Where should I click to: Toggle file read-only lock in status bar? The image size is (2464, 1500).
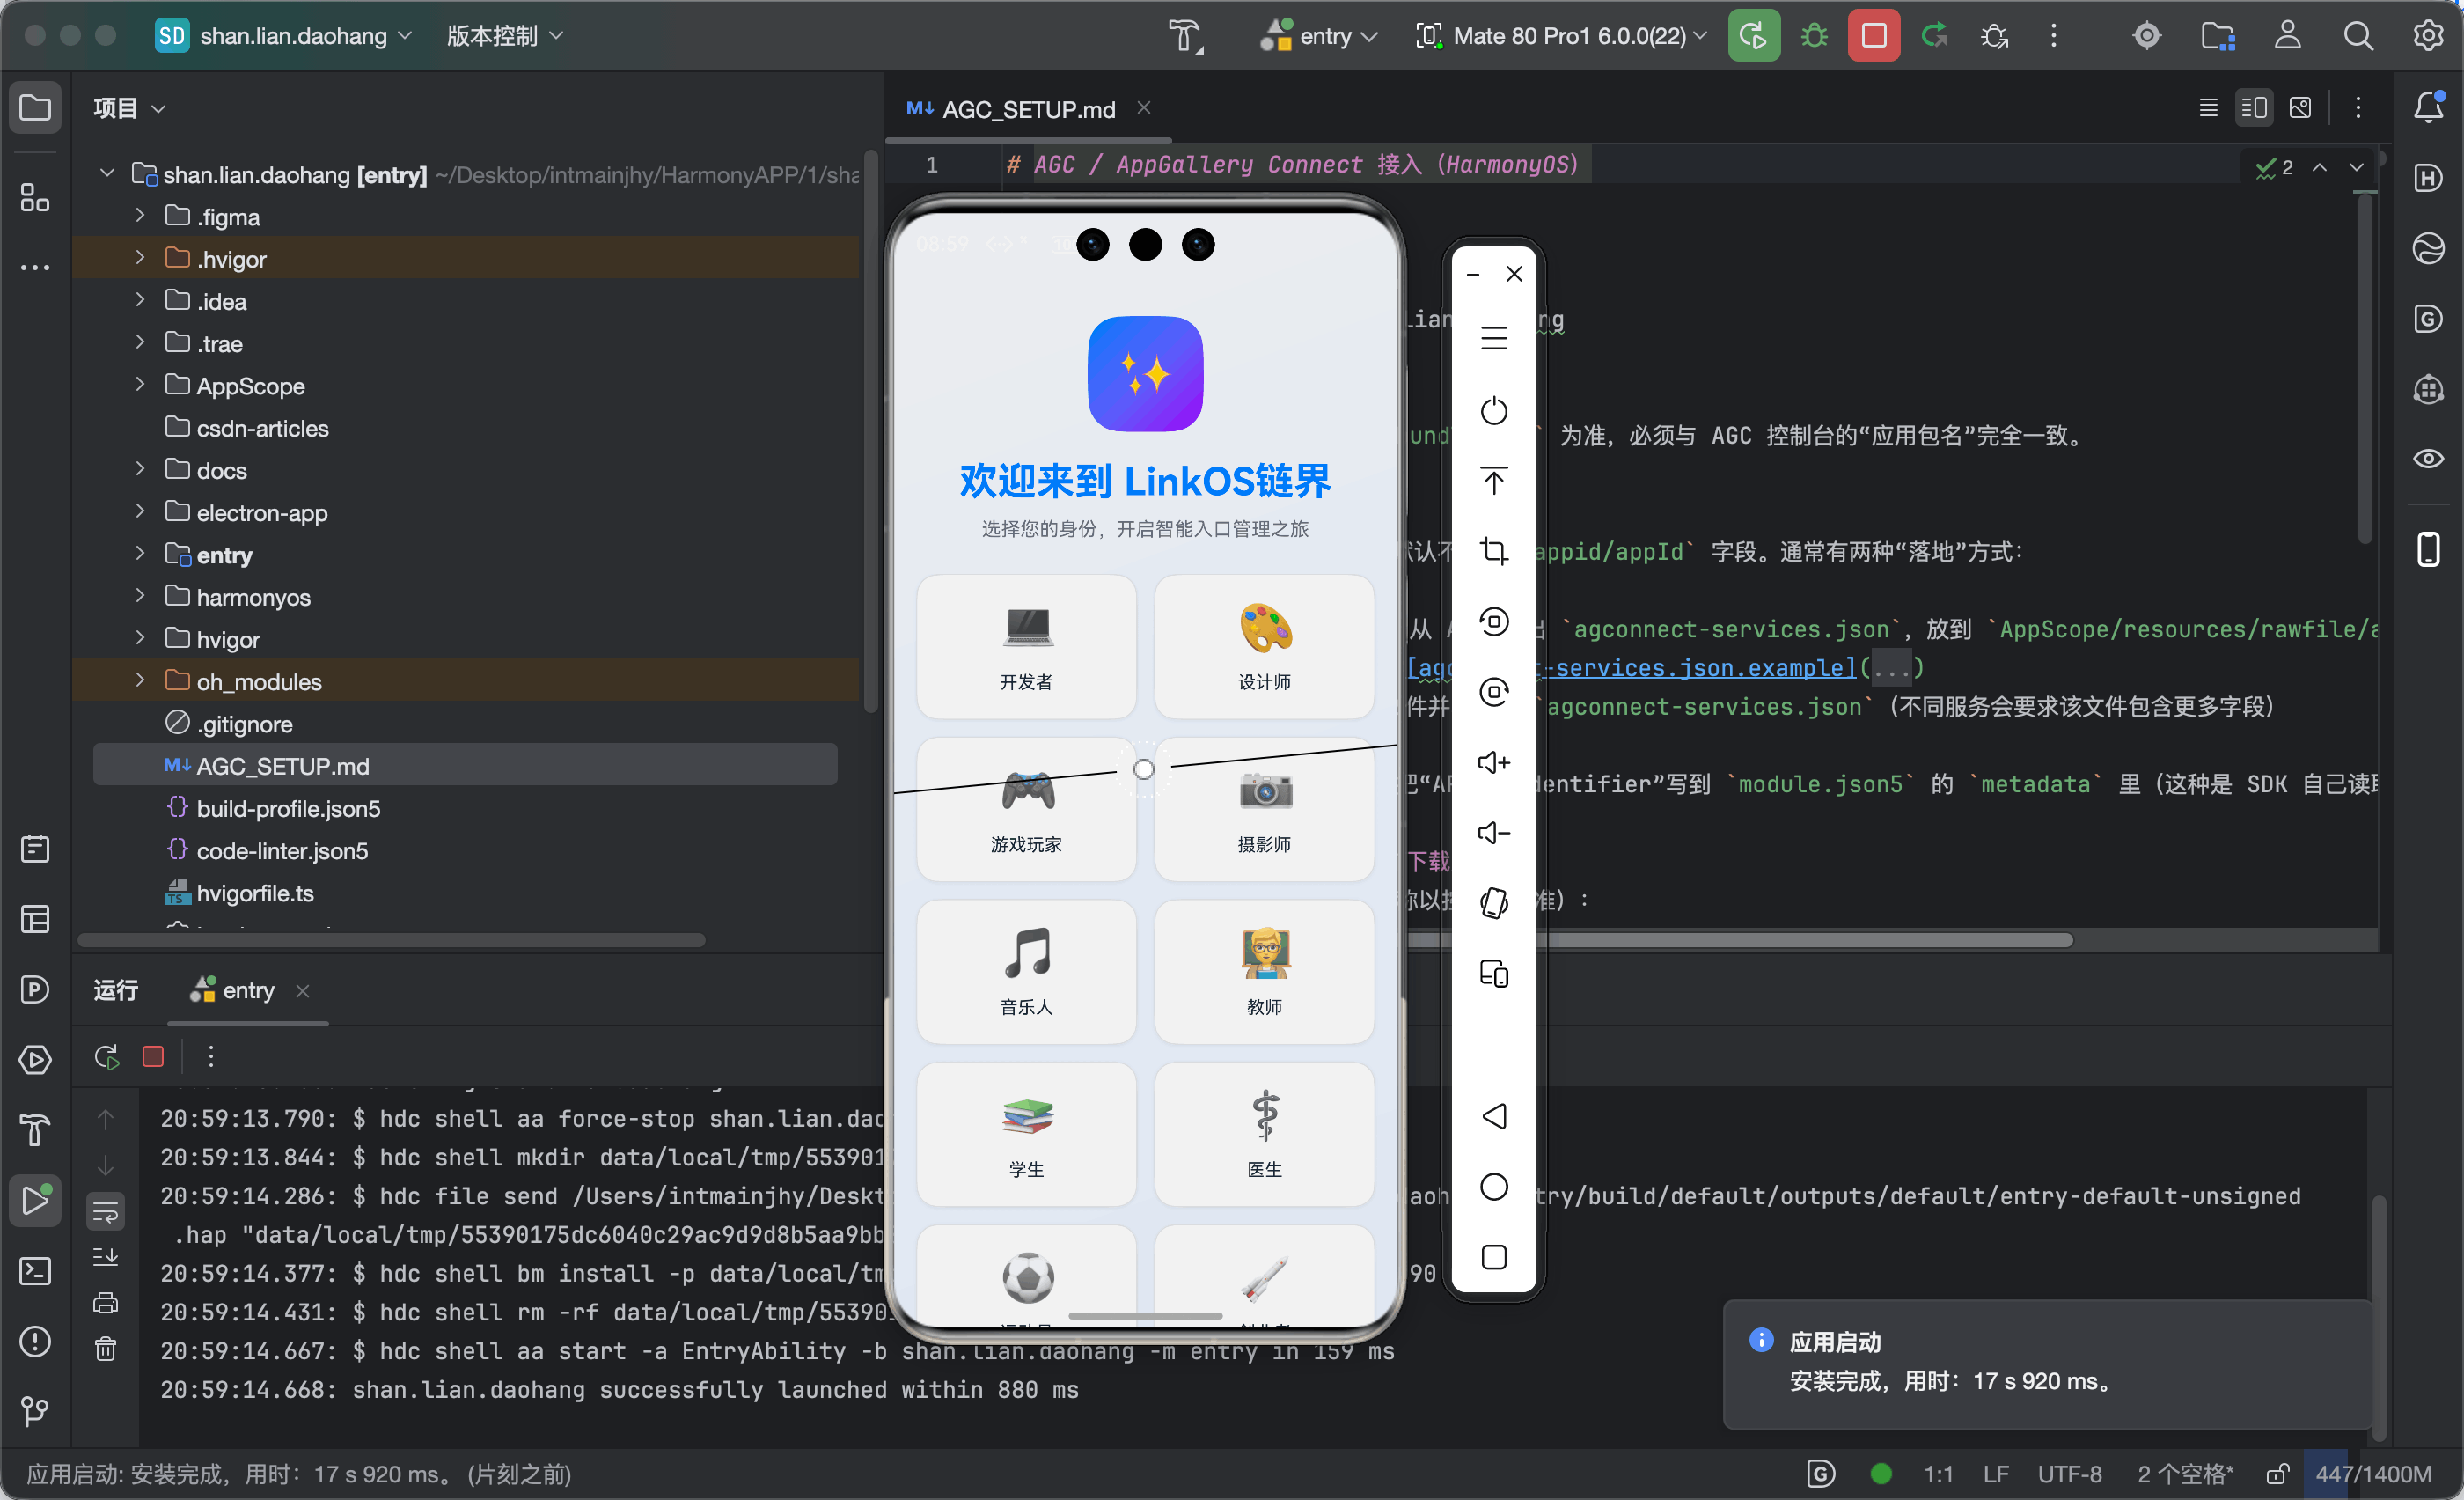[x=2277, y=1474]
